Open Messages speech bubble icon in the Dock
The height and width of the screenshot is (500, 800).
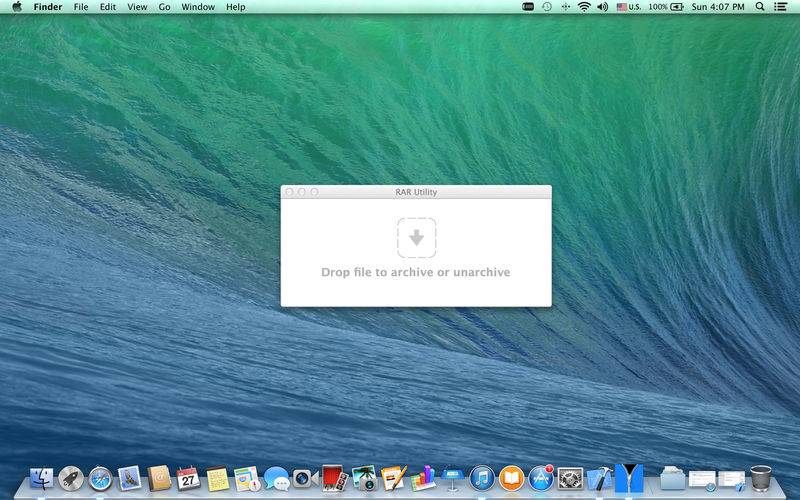pyautogui.click(x=277, y=479)
